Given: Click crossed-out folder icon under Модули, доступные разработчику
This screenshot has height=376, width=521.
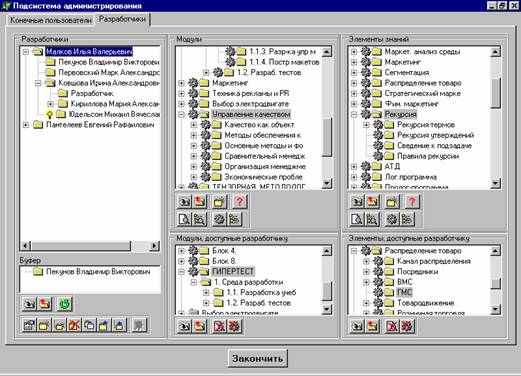Looking at the screenshot, I should point(219,326).
